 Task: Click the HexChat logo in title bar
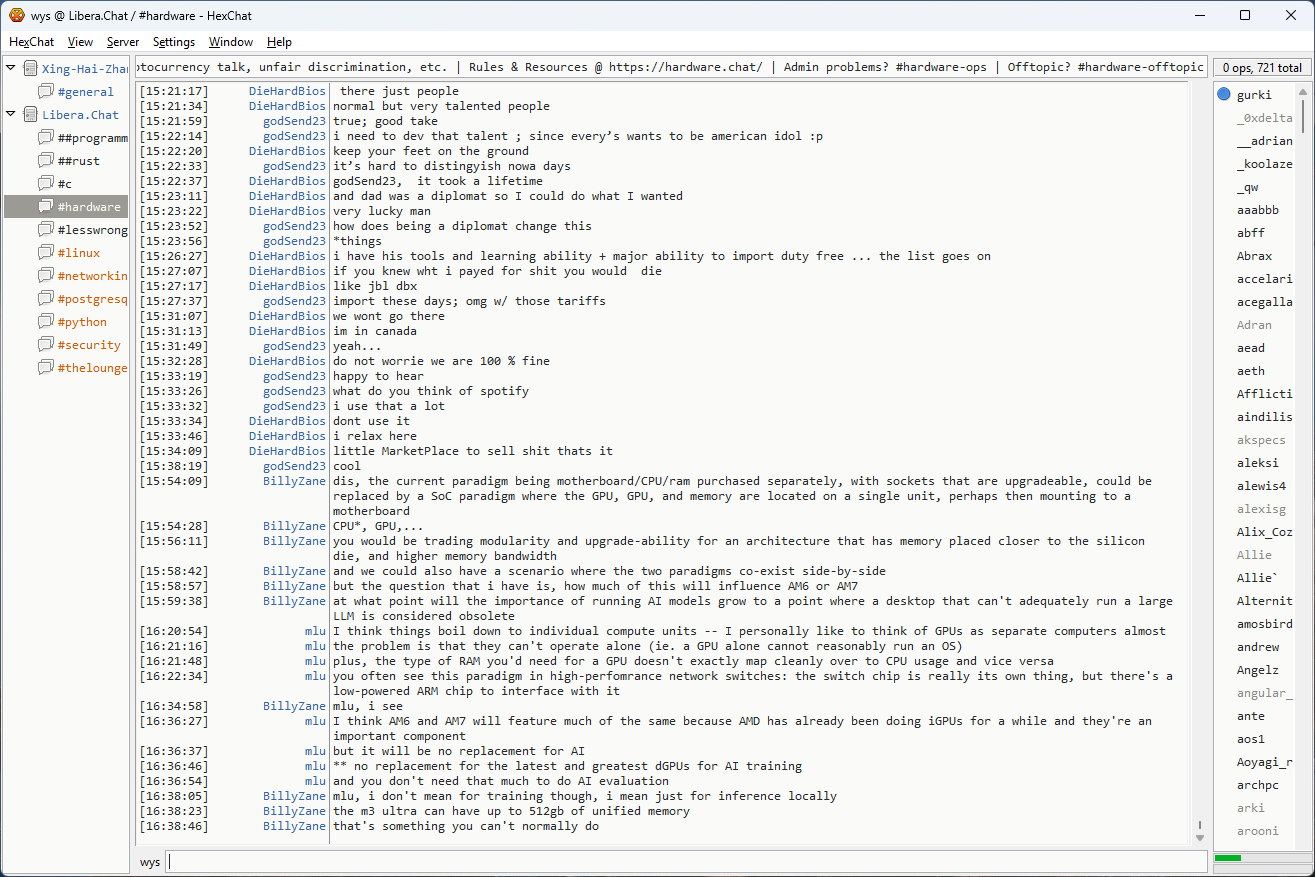click(17, 15)
